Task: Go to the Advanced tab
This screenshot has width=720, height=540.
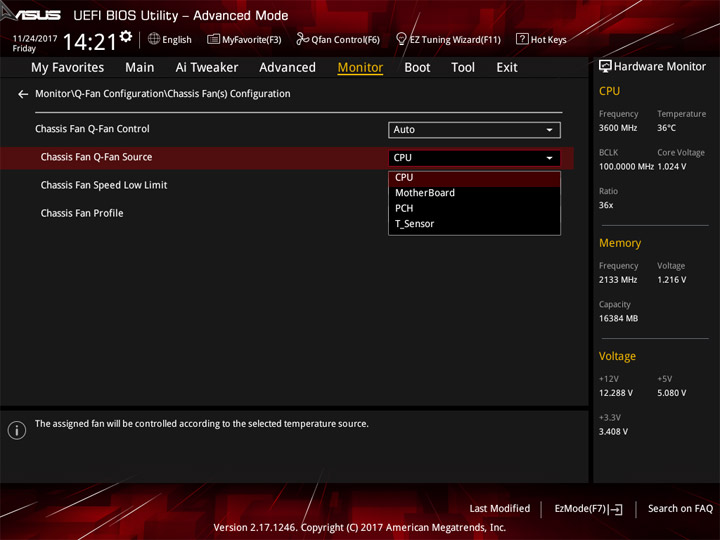Action: tap(287, 68)
